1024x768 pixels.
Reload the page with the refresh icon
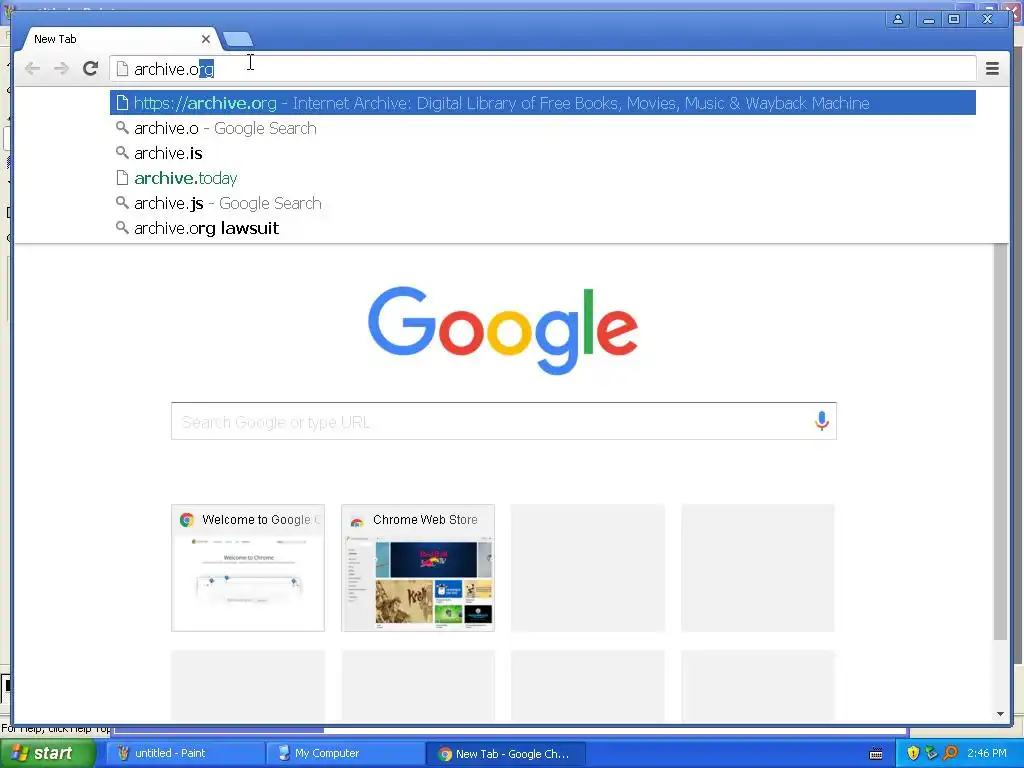90,69
